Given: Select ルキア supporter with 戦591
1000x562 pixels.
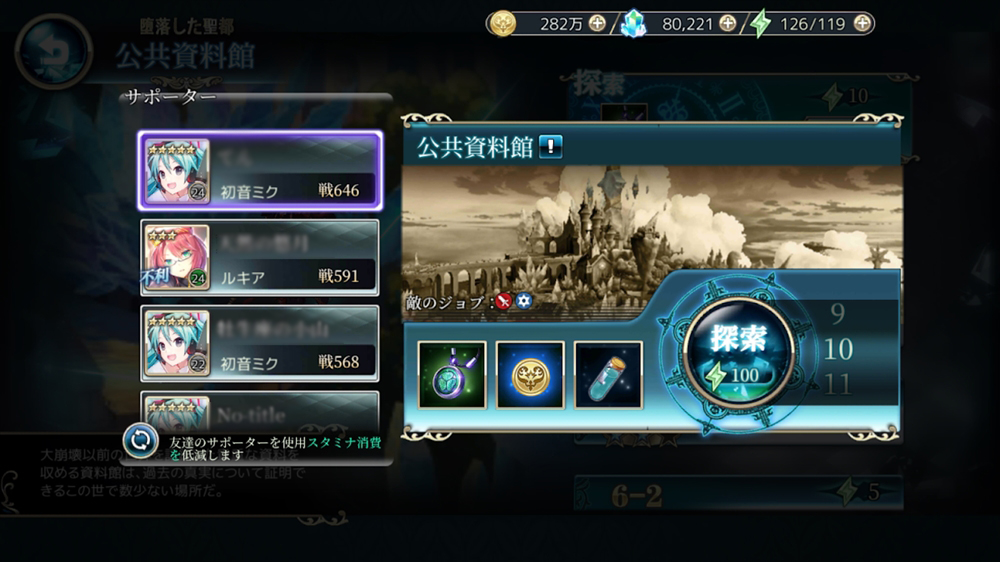Looking at the screenshot, I should coord(260,258).
